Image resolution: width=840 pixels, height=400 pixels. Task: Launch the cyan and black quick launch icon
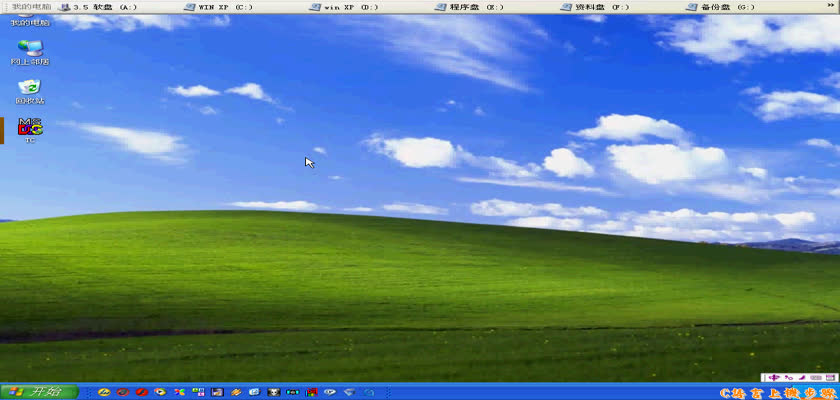(x=292, y=393)
